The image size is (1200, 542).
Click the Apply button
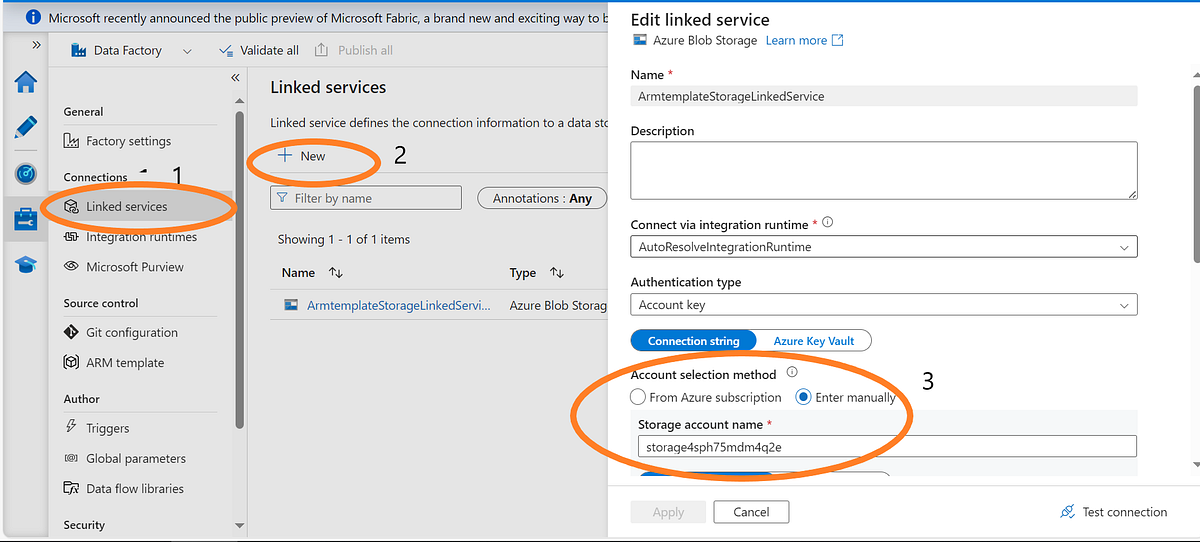pyautogui.click(x=668, y=512)
